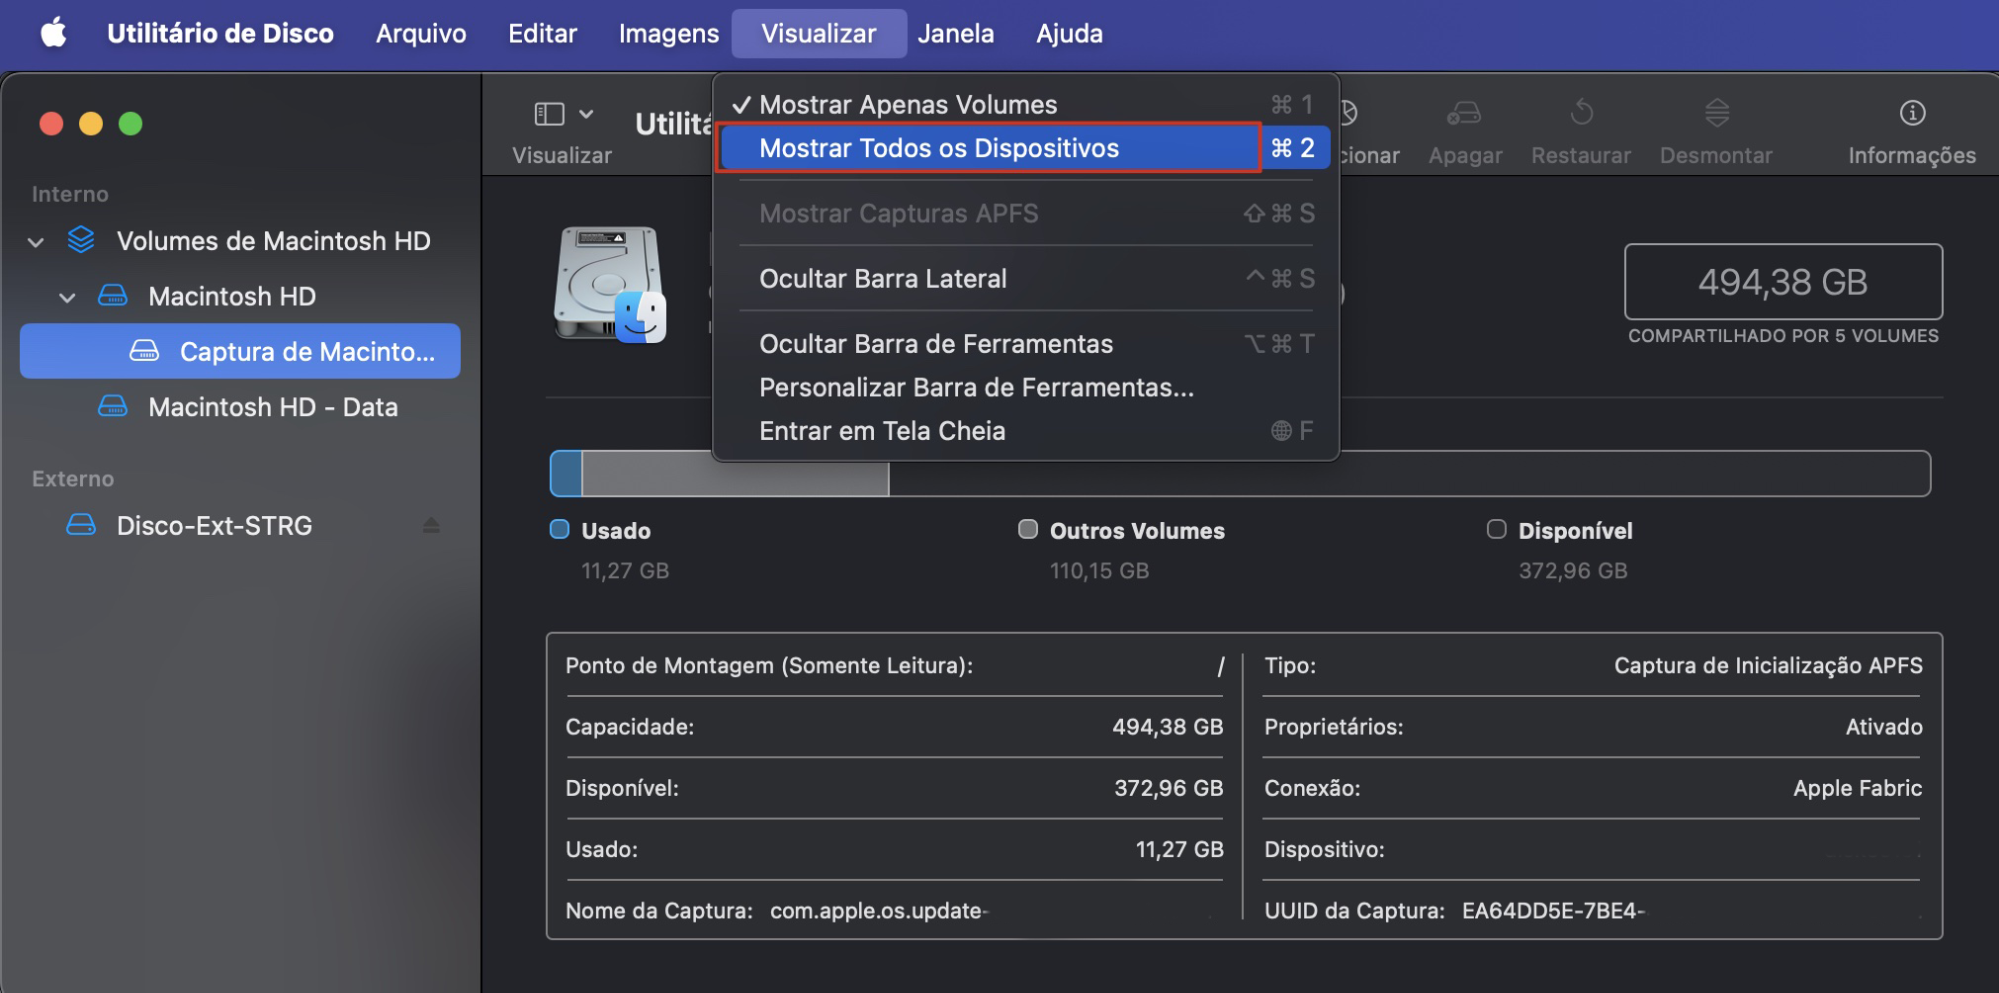
Task: Click the gray other volumes segment of storage bar
Action: click(x=735, y=473)
